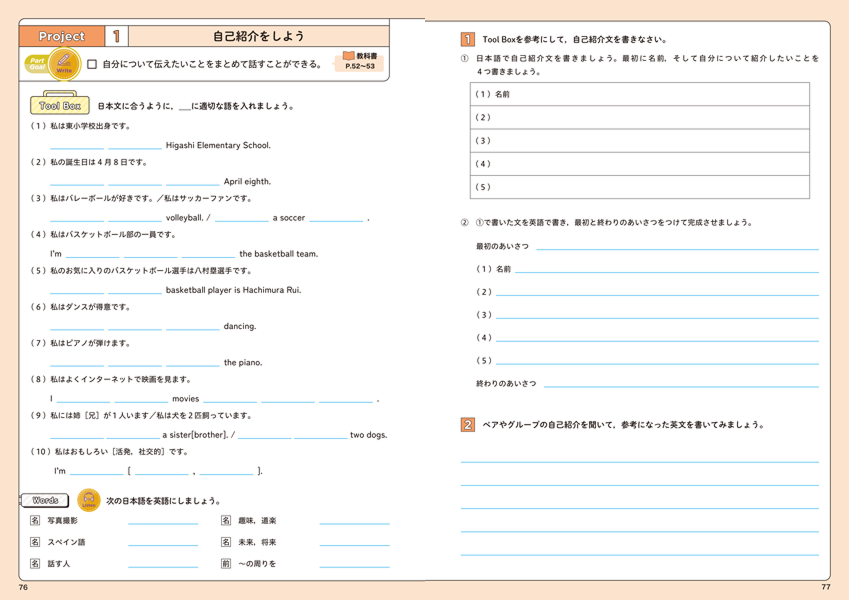Click the 終わりのあいさつ answer line
Screen dimensions: 849x600
[680, 385]
